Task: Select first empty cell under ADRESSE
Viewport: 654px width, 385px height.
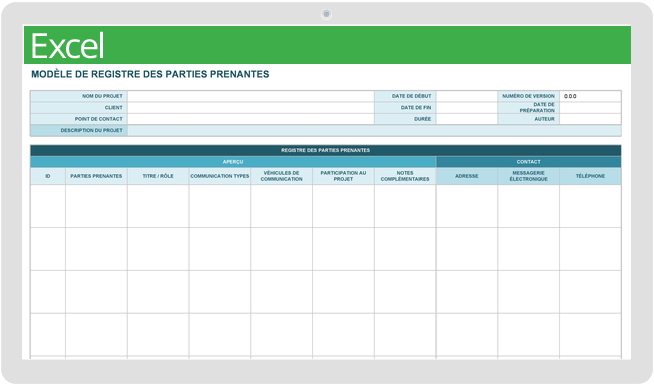Action: point(467,206)
